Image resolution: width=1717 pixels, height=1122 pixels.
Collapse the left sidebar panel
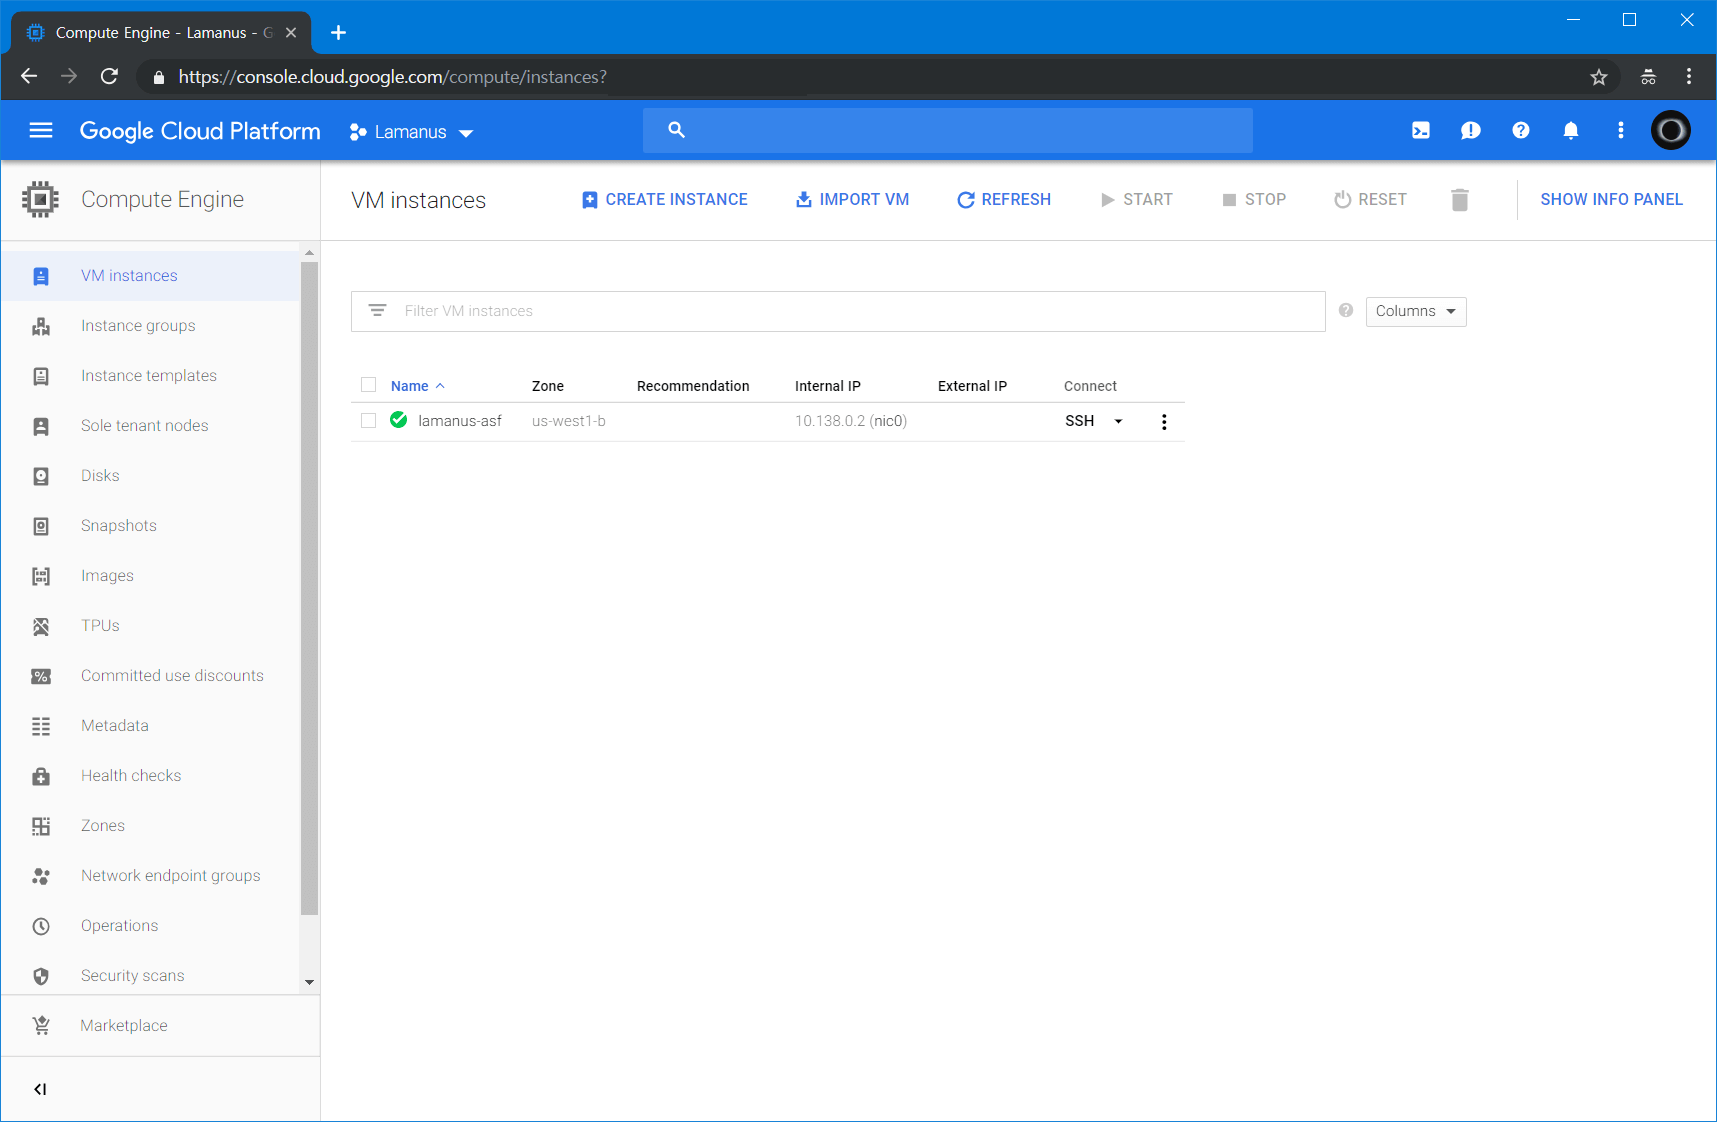(40, 1089)
